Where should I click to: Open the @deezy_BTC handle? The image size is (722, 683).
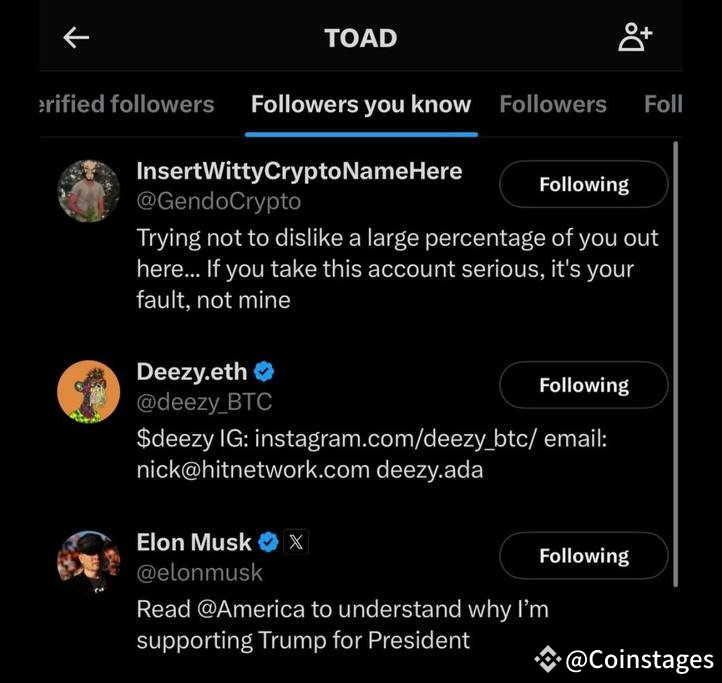[204, 402]
